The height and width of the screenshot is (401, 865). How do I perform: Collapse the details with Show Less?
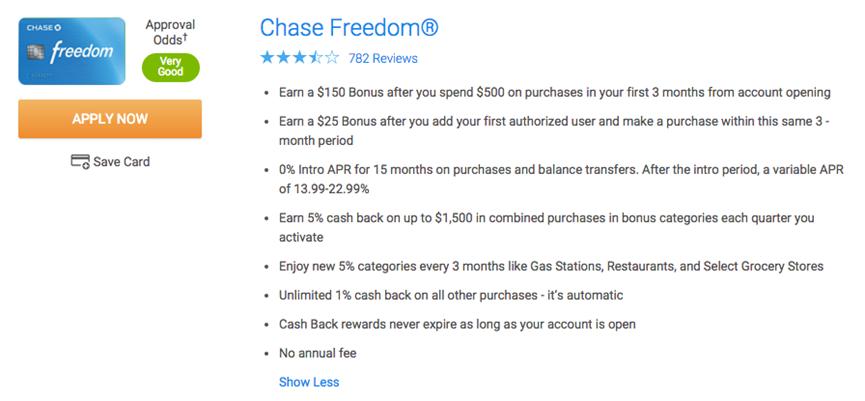click(x=309, y=382)
